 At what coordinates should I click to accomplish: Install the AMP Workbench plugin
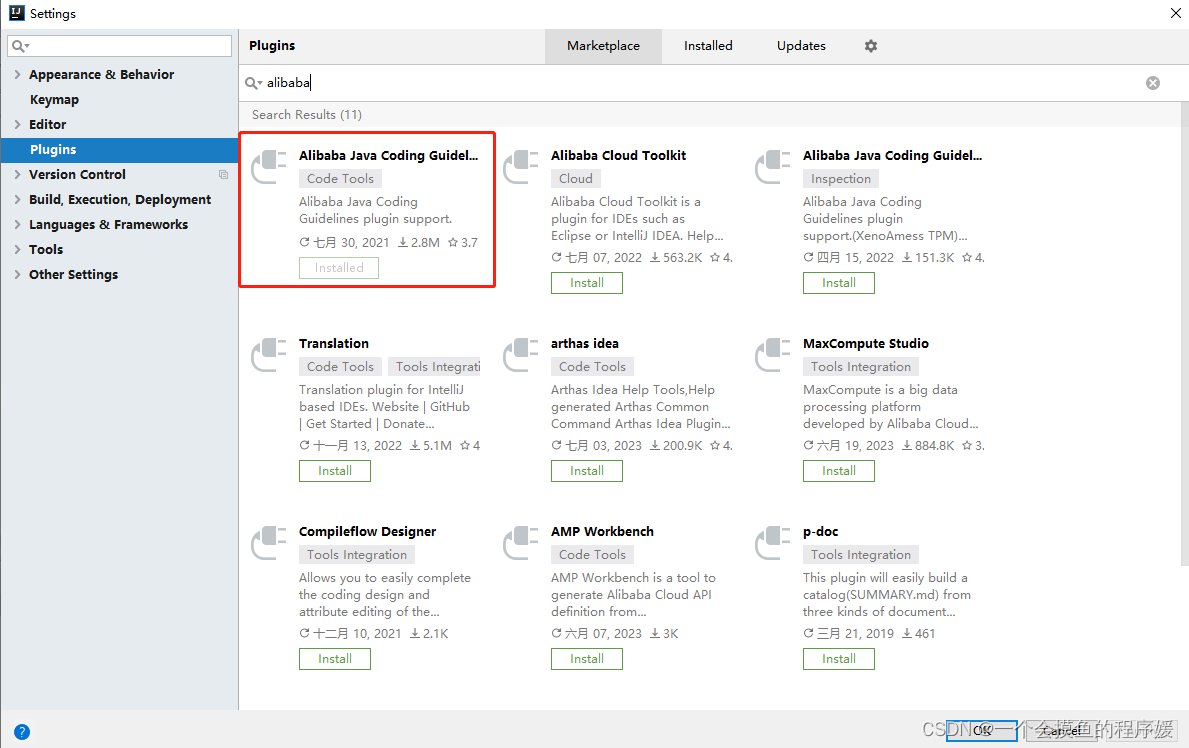pos(587,659)
